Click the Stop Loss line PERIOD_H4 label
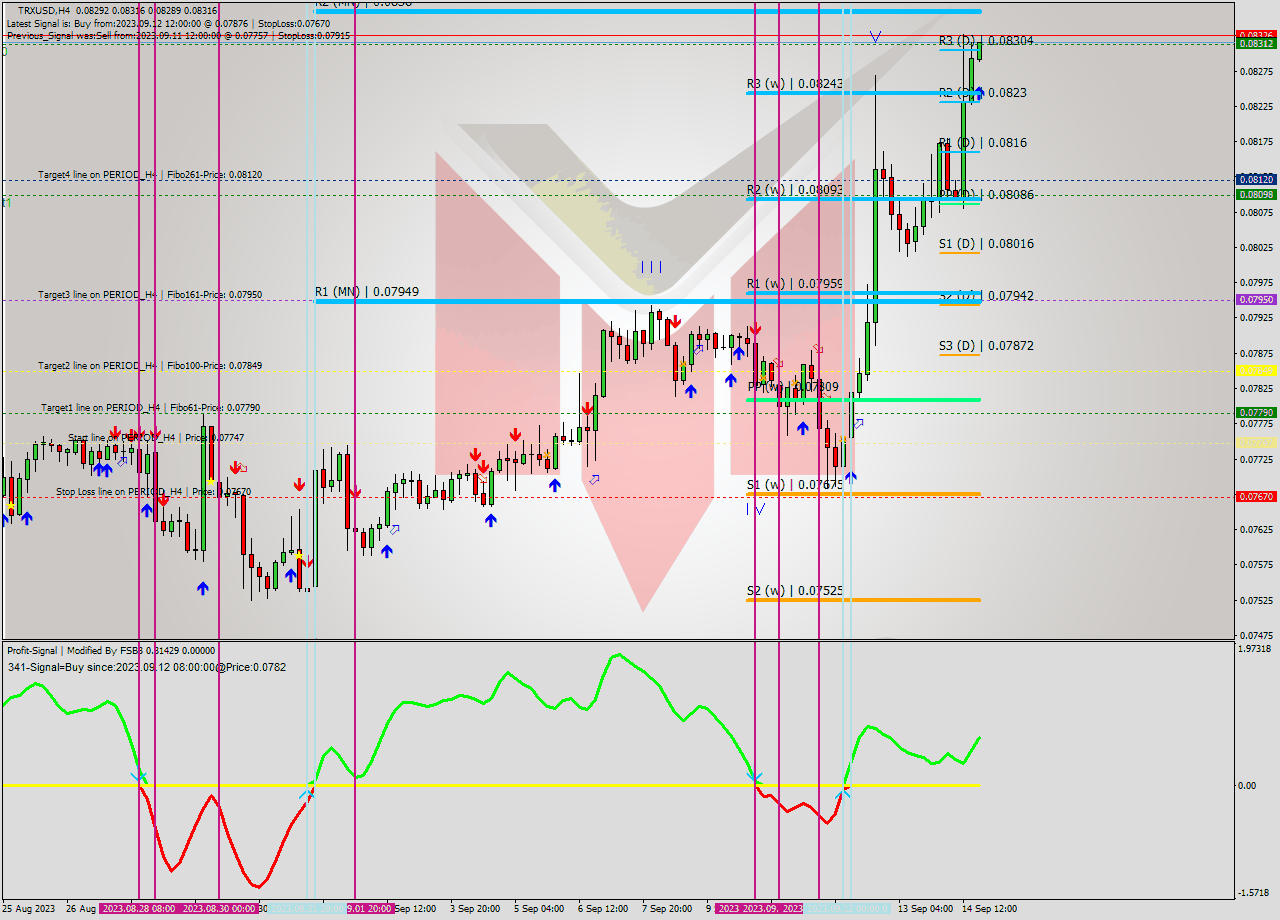The image size is (1280, 920). [x=153, y=491]
